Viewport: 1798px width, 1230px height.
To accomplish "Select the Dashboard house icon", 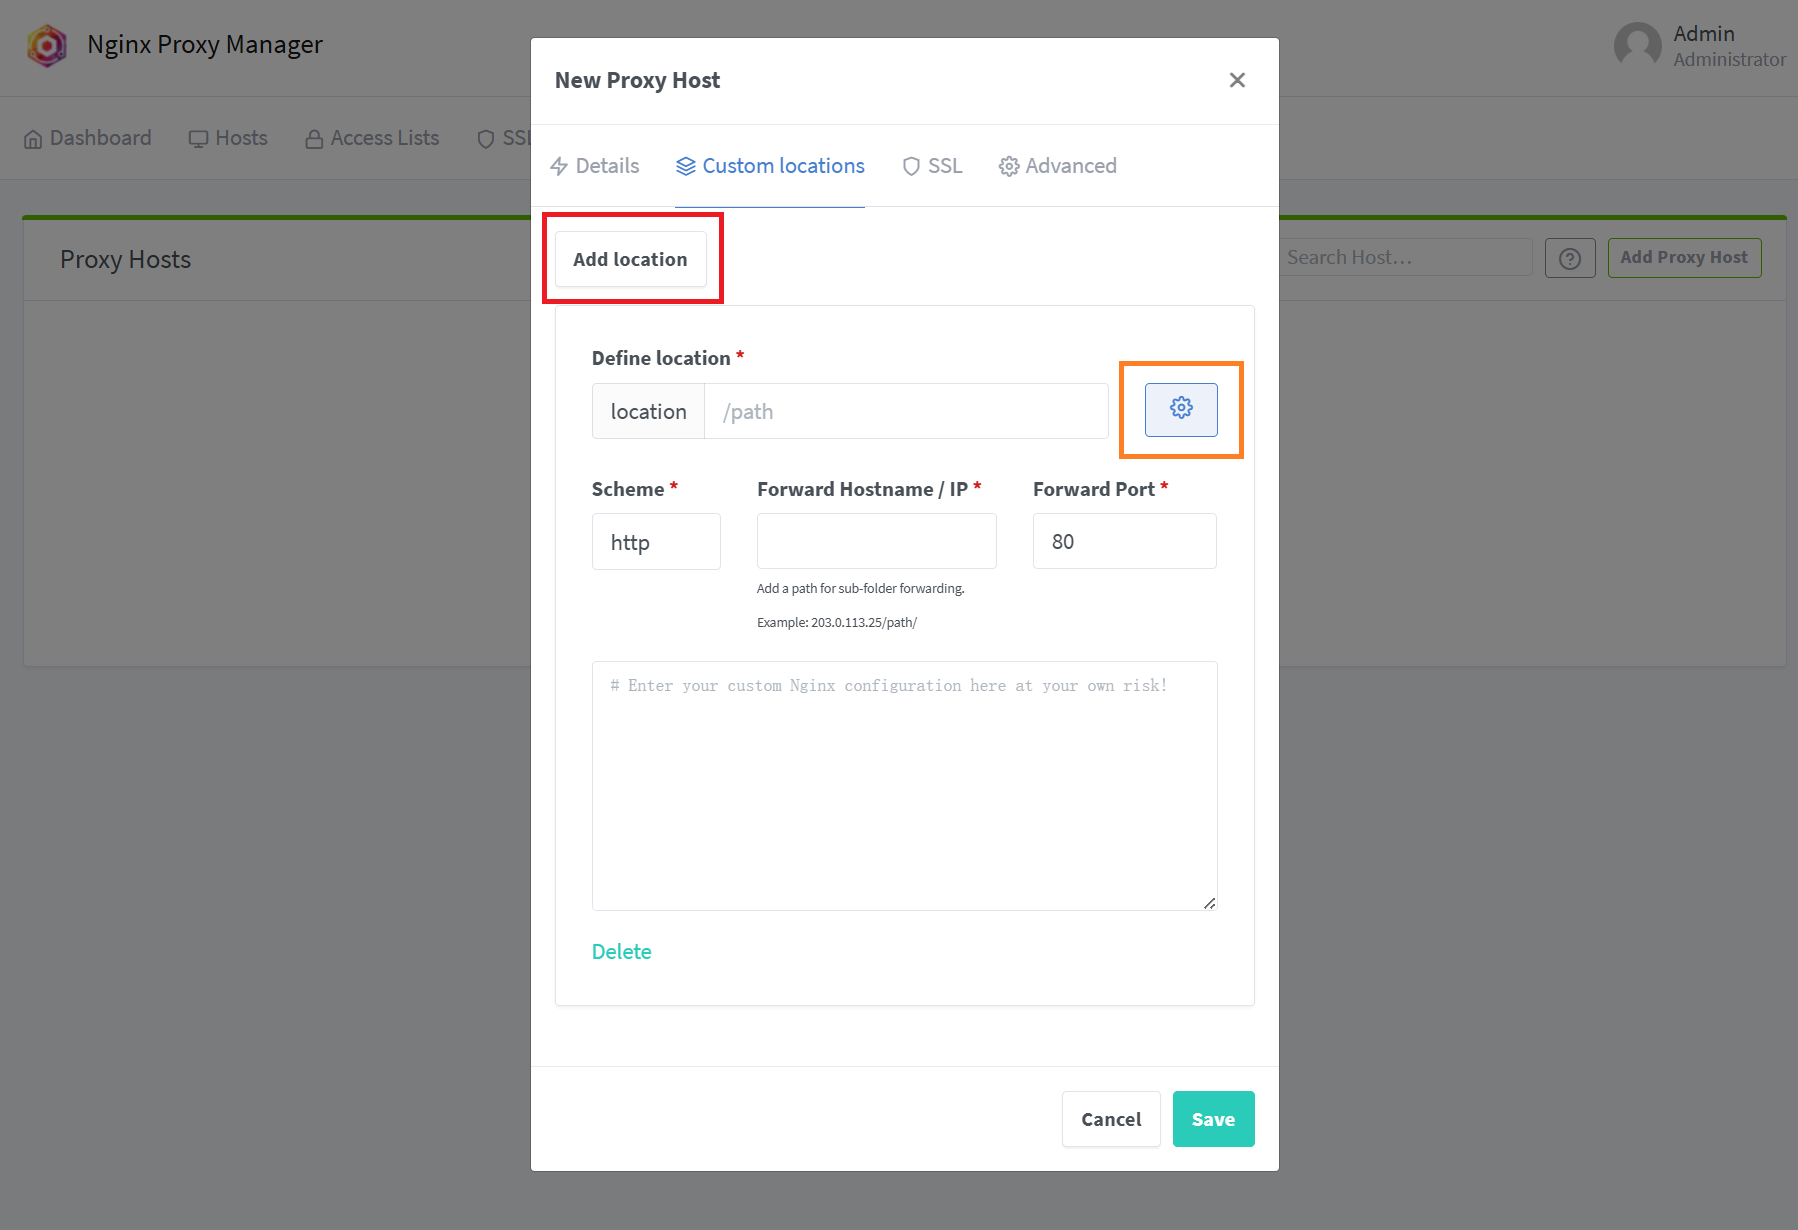I will (33, 138).
